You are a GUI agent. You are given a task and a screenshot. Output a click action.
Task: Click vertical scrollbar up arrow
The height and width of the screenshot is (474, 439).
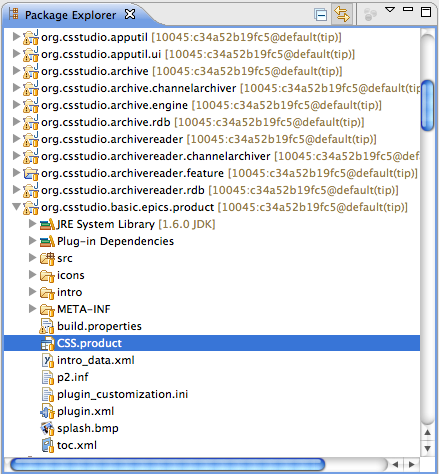pyautogui.click(x=427, y=432)
